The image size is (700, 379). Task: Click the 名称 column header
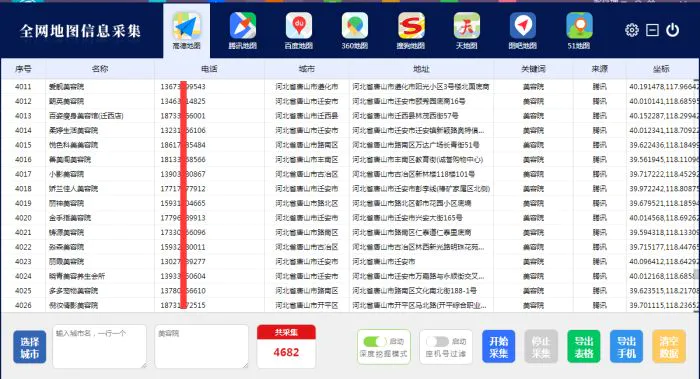click(x=100, y=69)
